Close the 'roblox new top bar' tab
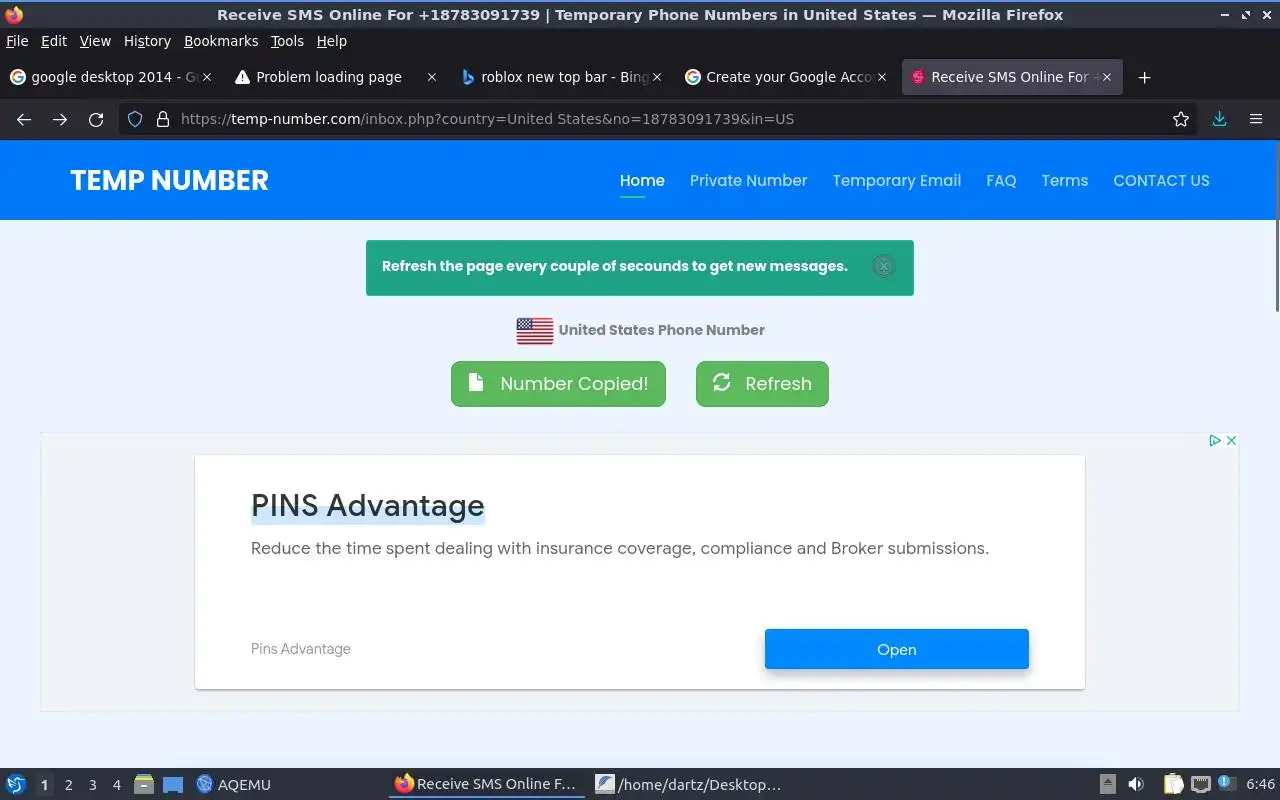Image resolution: width=1280 pixels, height=800 pixels. click(x=657, y=77)
